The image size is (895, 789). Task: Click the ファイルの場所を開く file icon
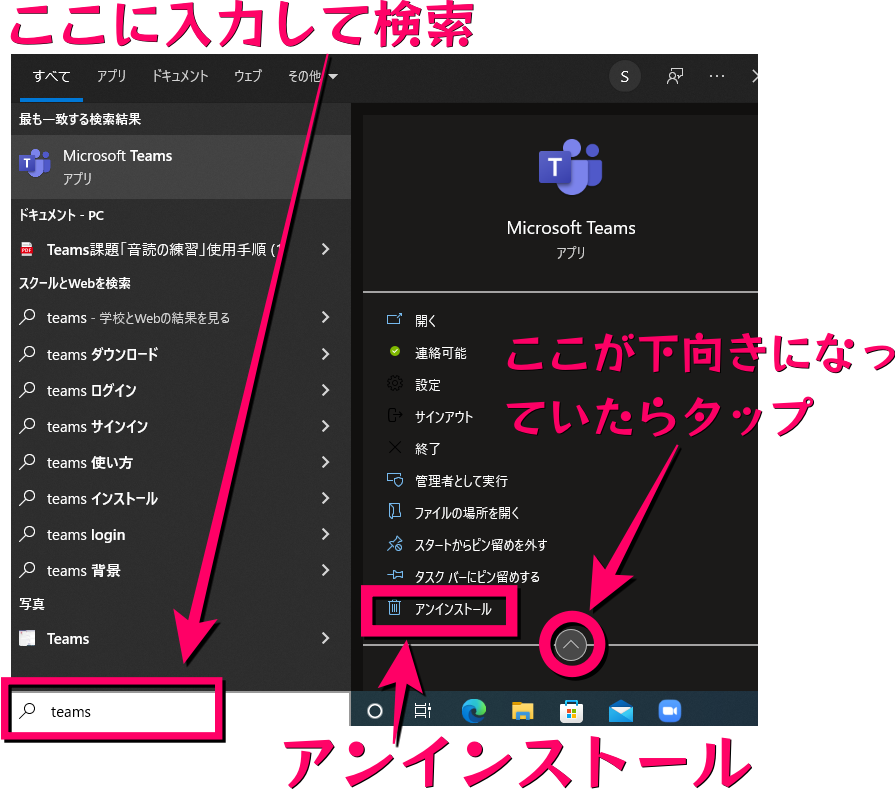click(x=394, y=511)
